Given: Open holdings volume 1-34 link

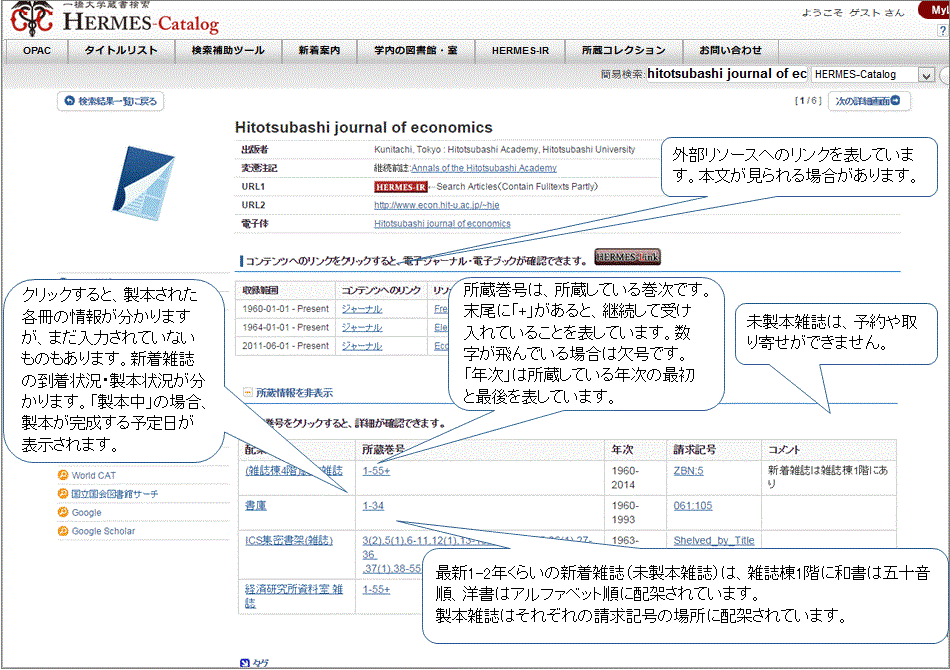Looking at the screenshot, I should click(x=373, y=506).
